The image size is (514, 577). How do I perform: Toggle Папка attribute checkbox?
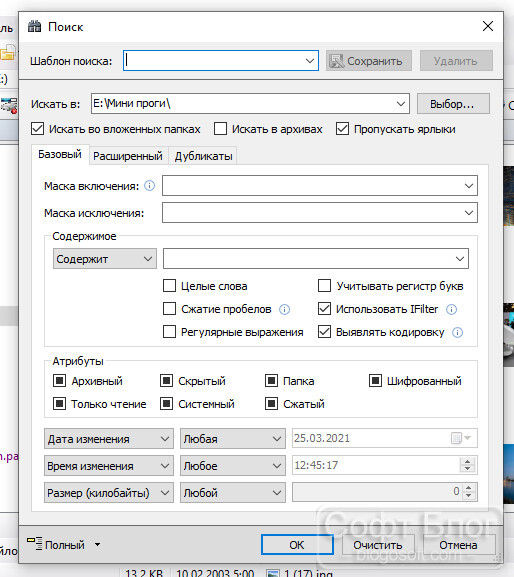coord(271,380)
